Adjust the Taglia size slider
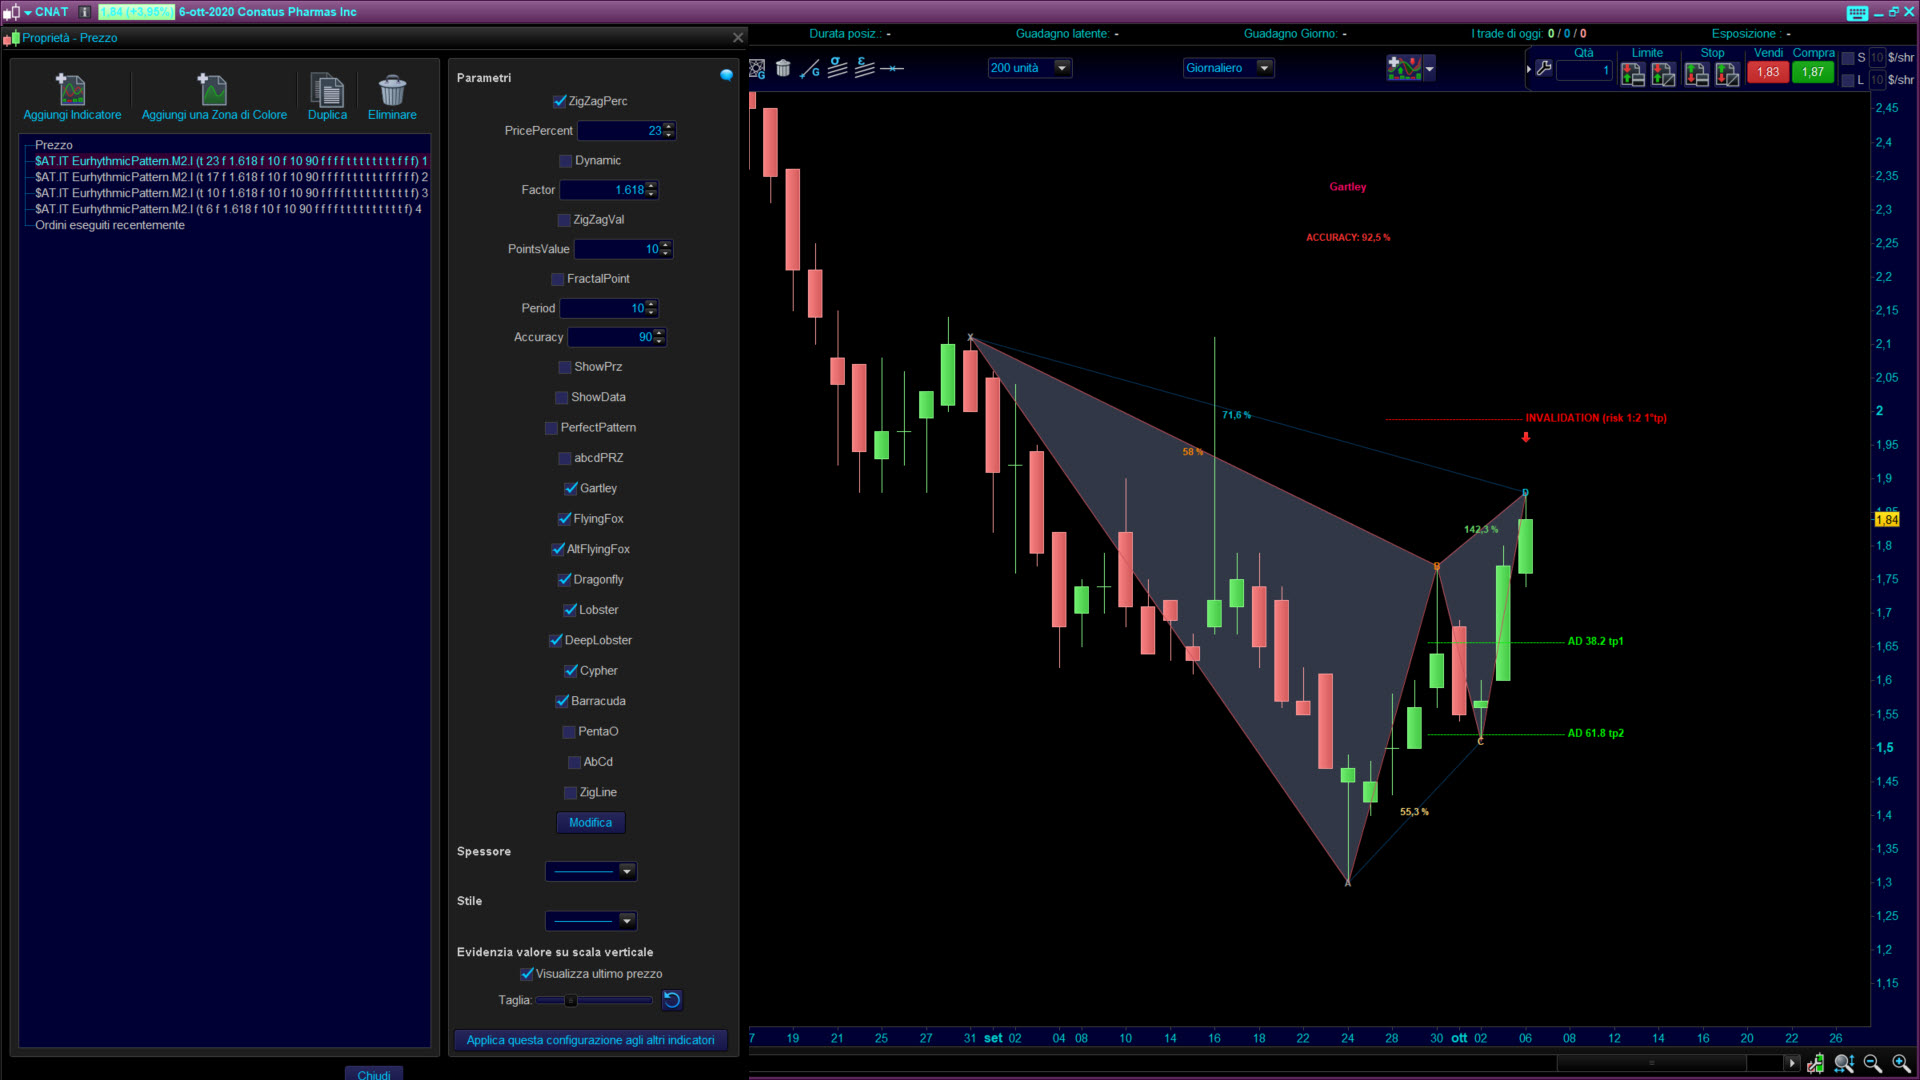Image resolution: width=1920 pixels, height=1080 pixels. (x=571, y=1001)
